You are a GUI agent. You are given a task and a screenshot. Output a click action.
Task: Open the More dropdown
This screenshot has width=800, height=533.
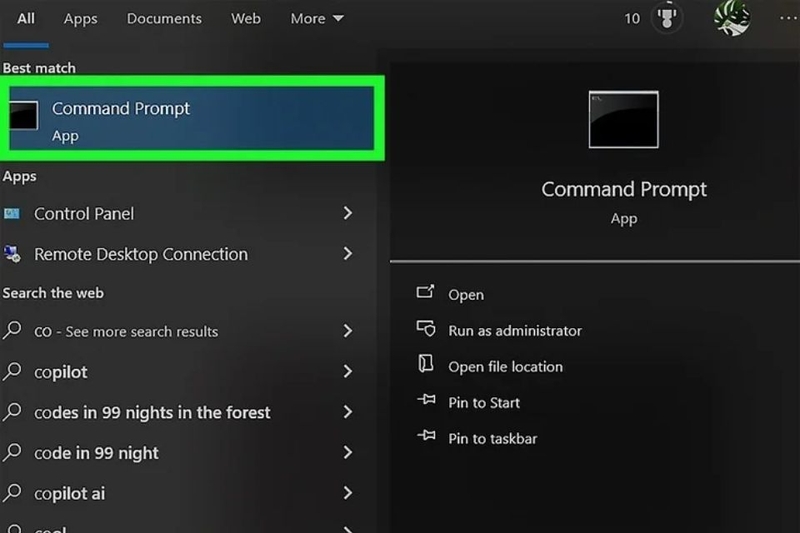pyautogui.click(x=317, y=19)
